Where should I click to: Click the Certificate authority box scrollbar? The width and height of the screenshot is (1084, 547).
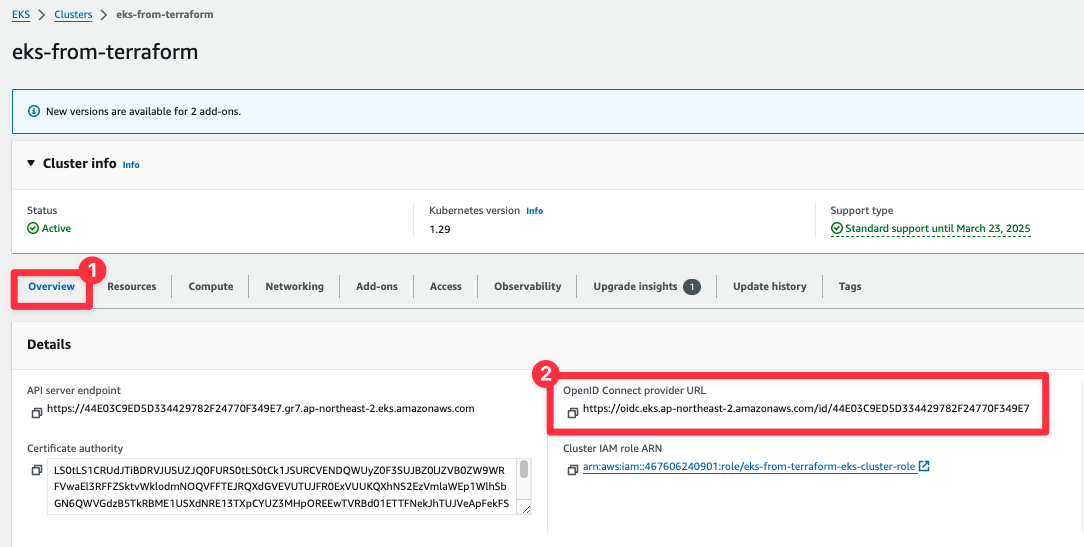point(525,470)
